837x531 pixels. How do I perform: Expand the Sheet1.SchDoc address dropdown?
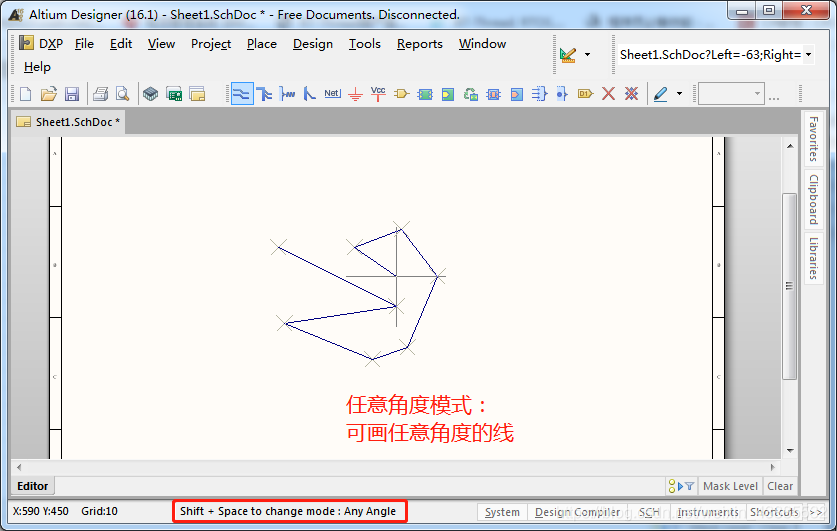pos(808,54)
